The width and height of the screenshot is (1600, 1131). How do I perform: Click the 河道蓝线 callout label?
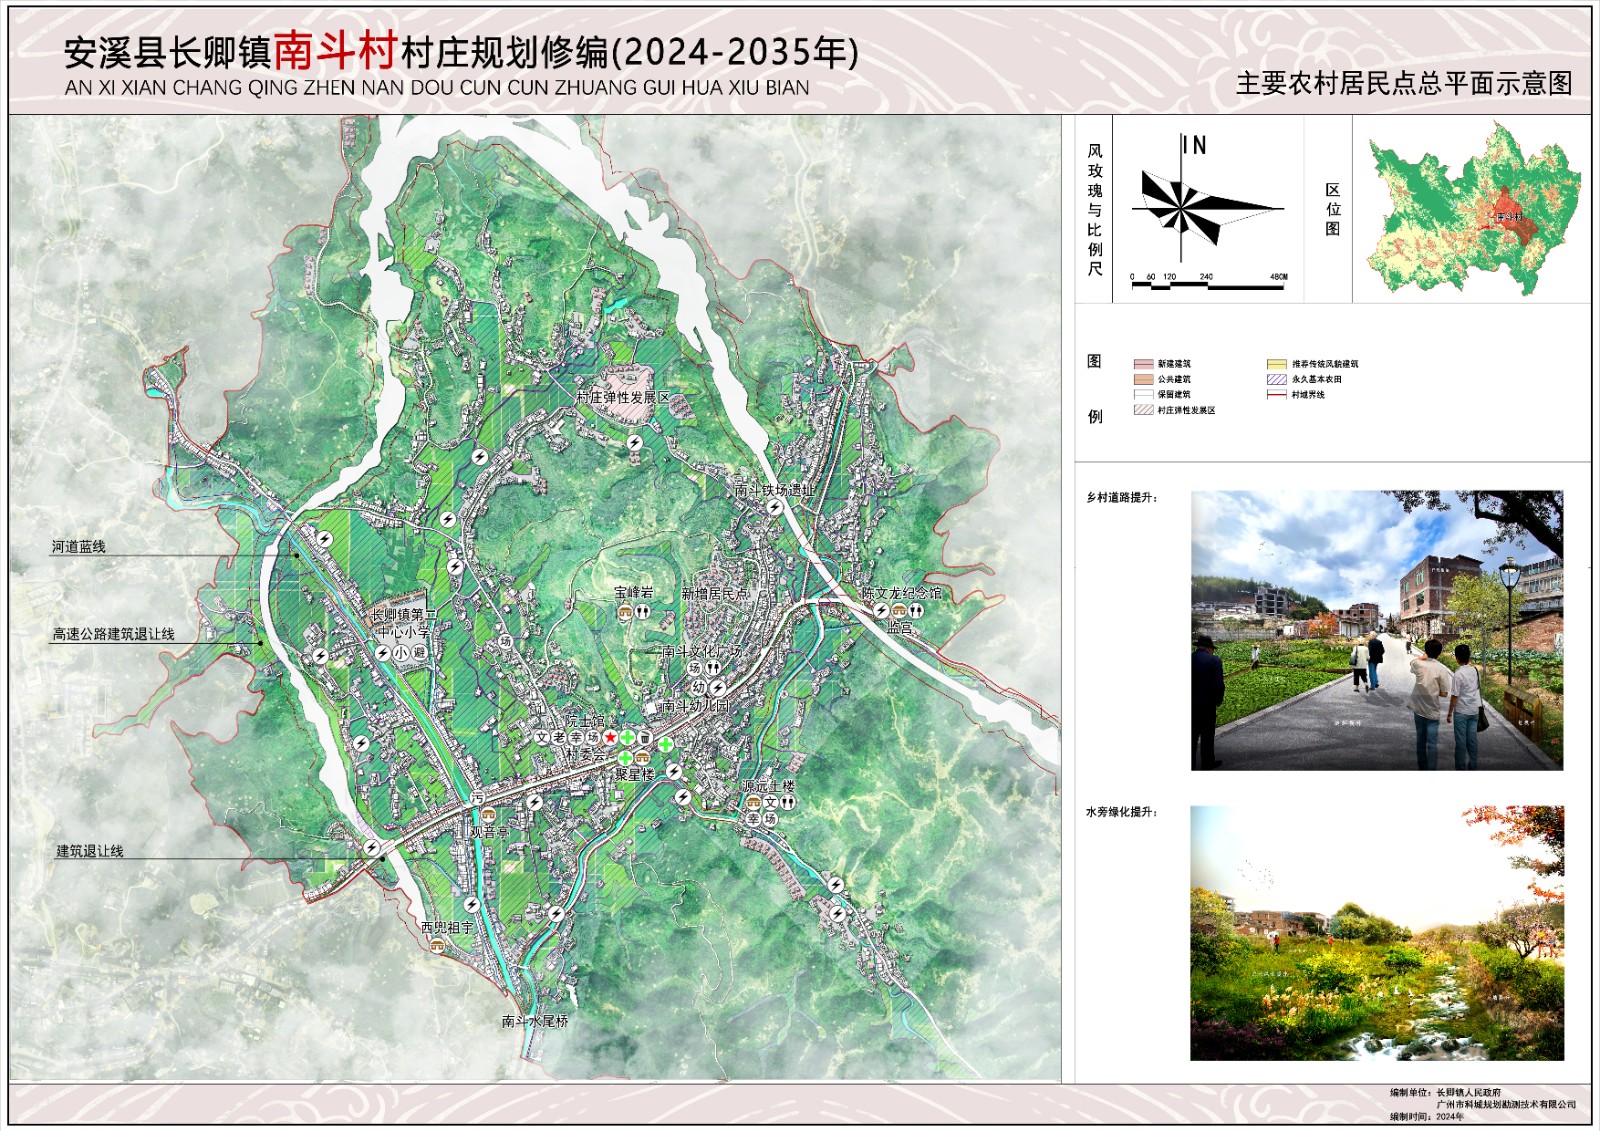point(79,547)
